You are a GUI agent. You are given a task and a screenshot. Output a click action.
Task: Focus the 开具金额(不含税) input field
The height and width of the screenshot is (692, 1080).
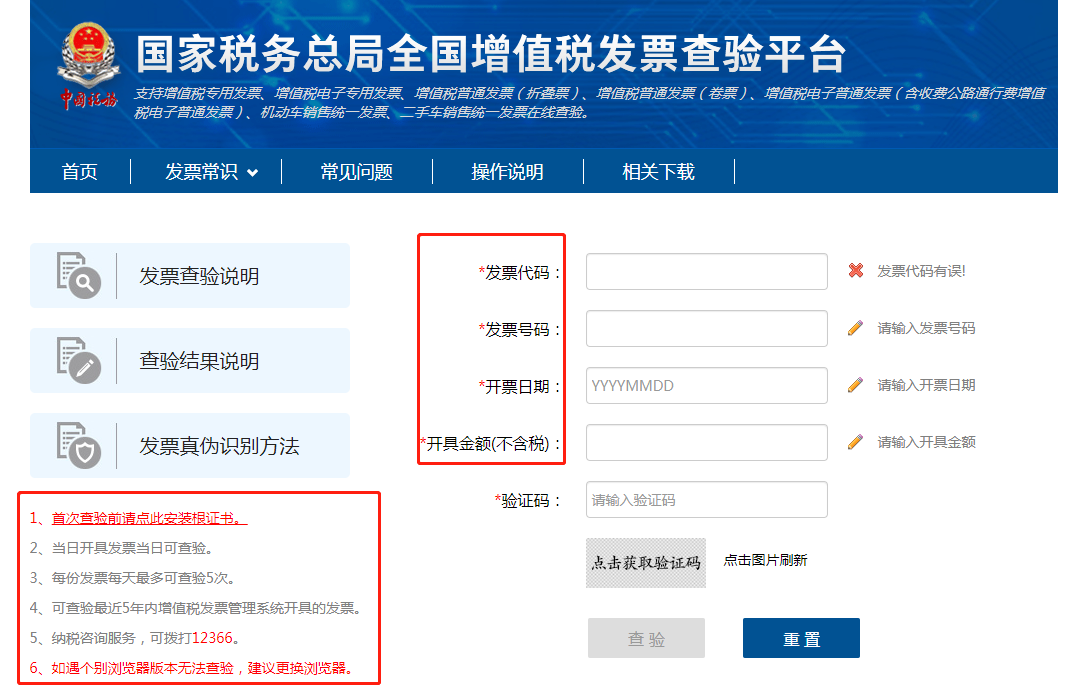[x=707, y=442]
